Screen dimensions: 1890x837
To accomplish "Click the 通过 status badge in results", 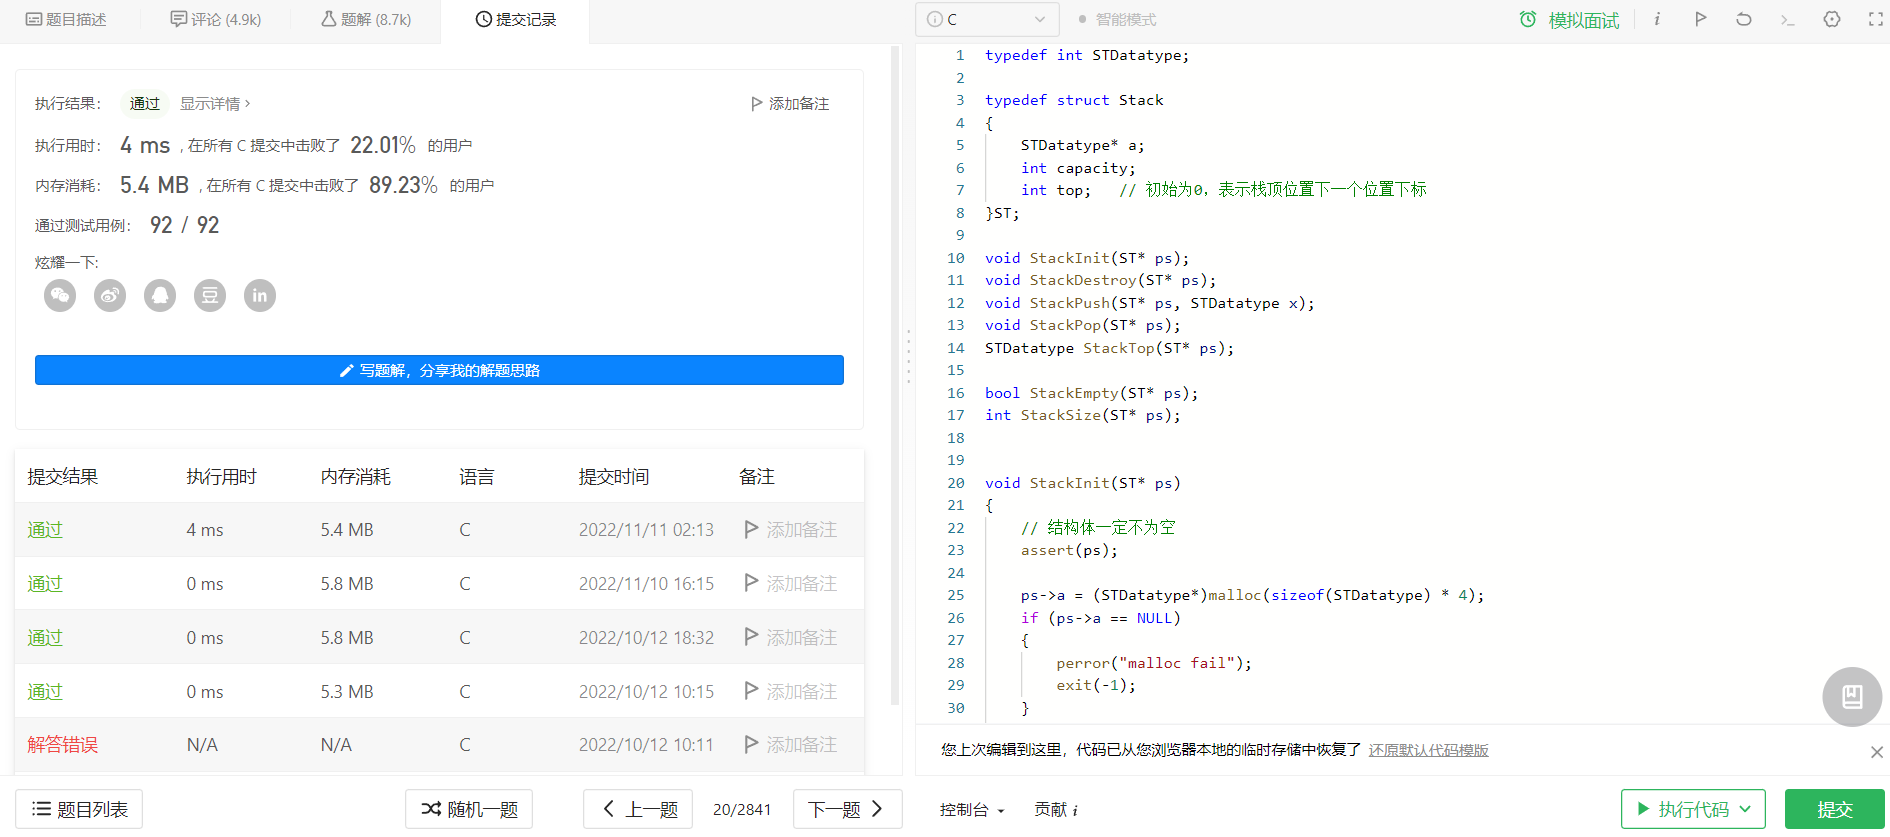I will pos(144,104).
